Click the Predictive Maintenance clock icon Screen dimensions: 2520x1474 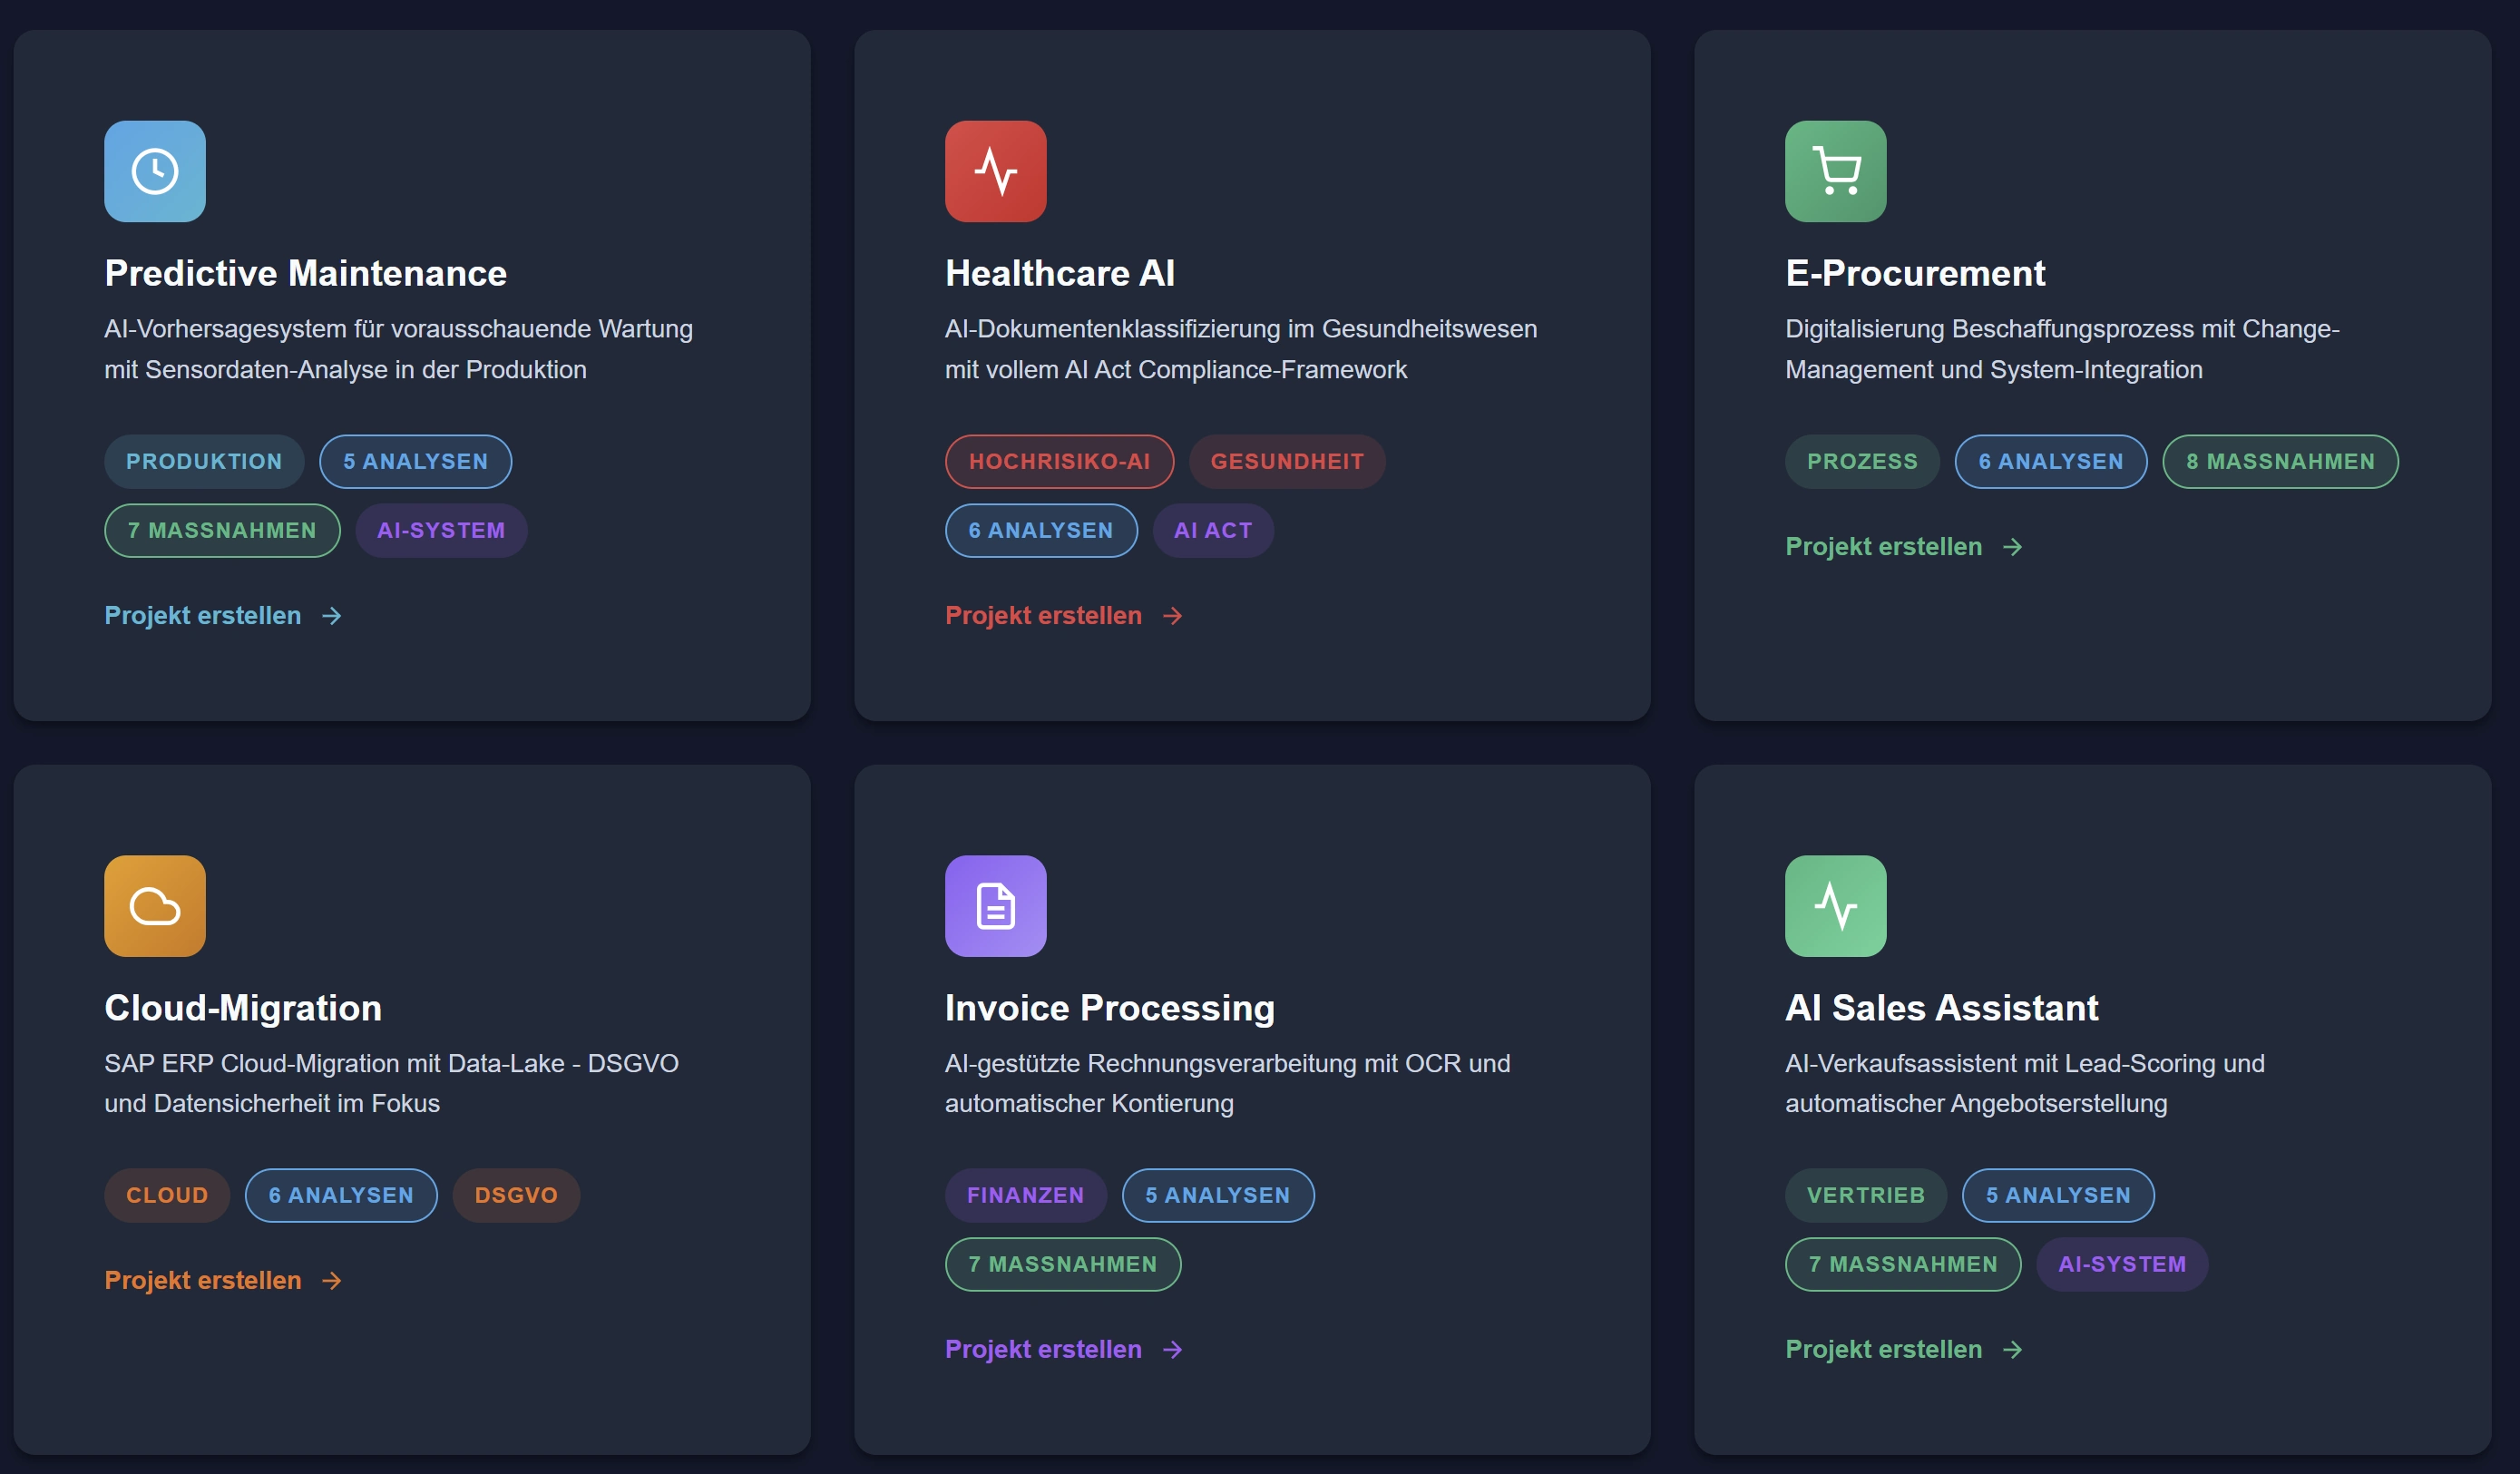point(155,171)
